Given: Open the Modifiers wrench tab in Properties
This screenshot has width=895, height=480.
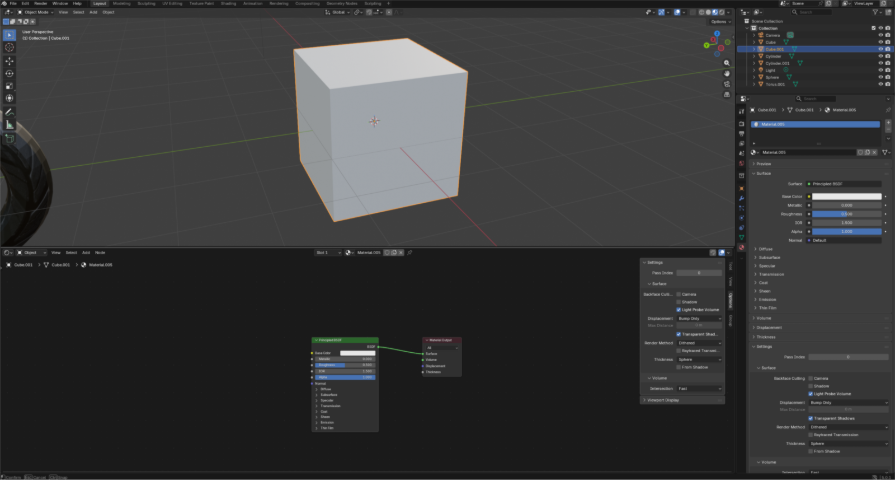Looking at the screenshot, I should [742, 197].
